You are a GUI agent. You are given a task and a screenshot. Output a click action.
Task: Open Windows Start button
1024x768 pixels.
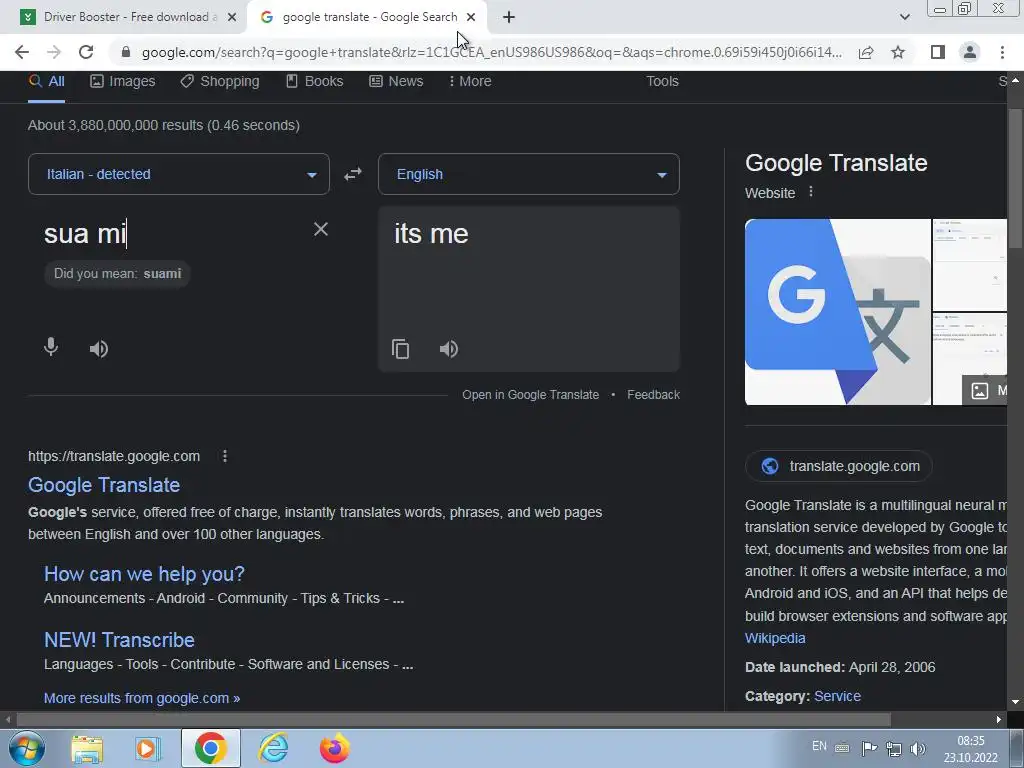pyautogui.click(x=26, y=748)
